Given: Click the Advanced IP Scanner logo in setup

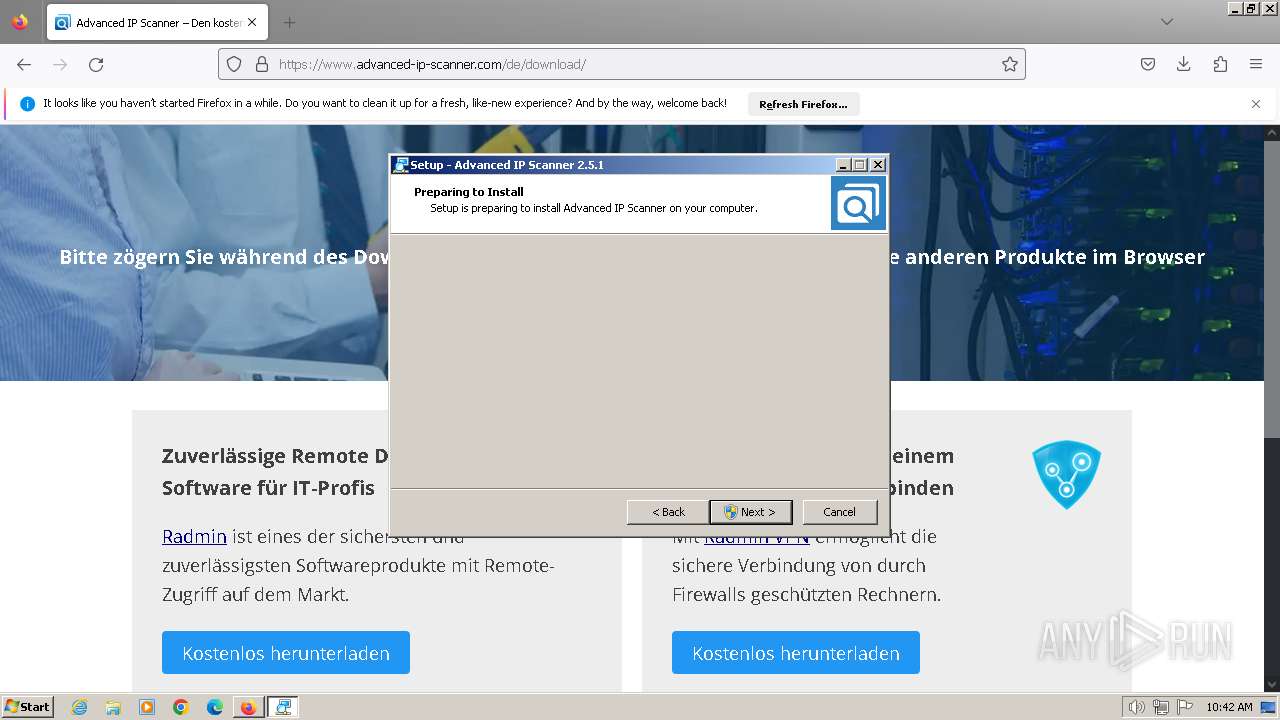Looking at the screenshot, I should coord(858,203).
